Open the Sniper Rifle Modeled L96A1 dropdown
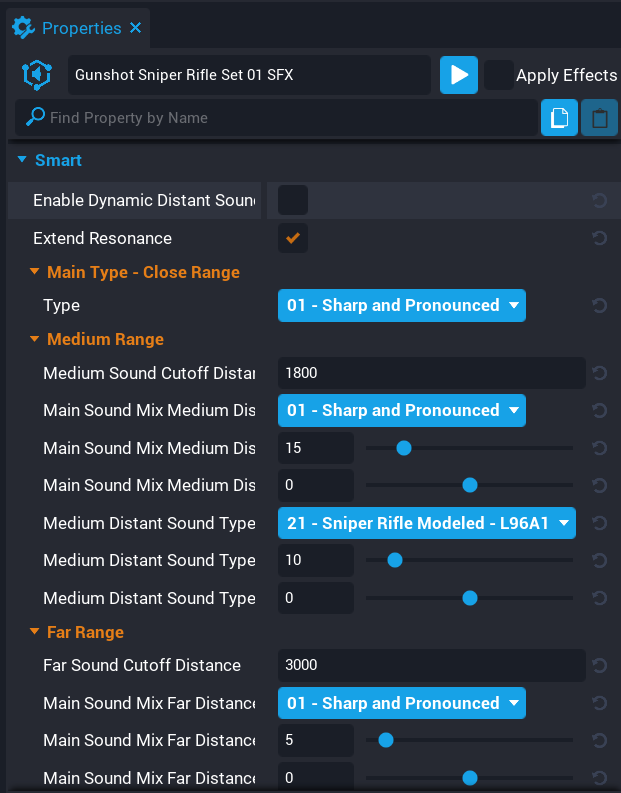Viewport: 621px width, 793px height. (x=426, y=523)
